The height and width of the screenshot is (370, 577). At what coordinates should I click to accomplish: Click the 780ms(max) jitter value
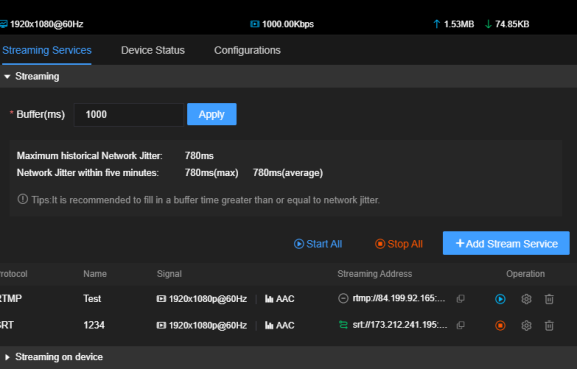click(x=212, y=173)
